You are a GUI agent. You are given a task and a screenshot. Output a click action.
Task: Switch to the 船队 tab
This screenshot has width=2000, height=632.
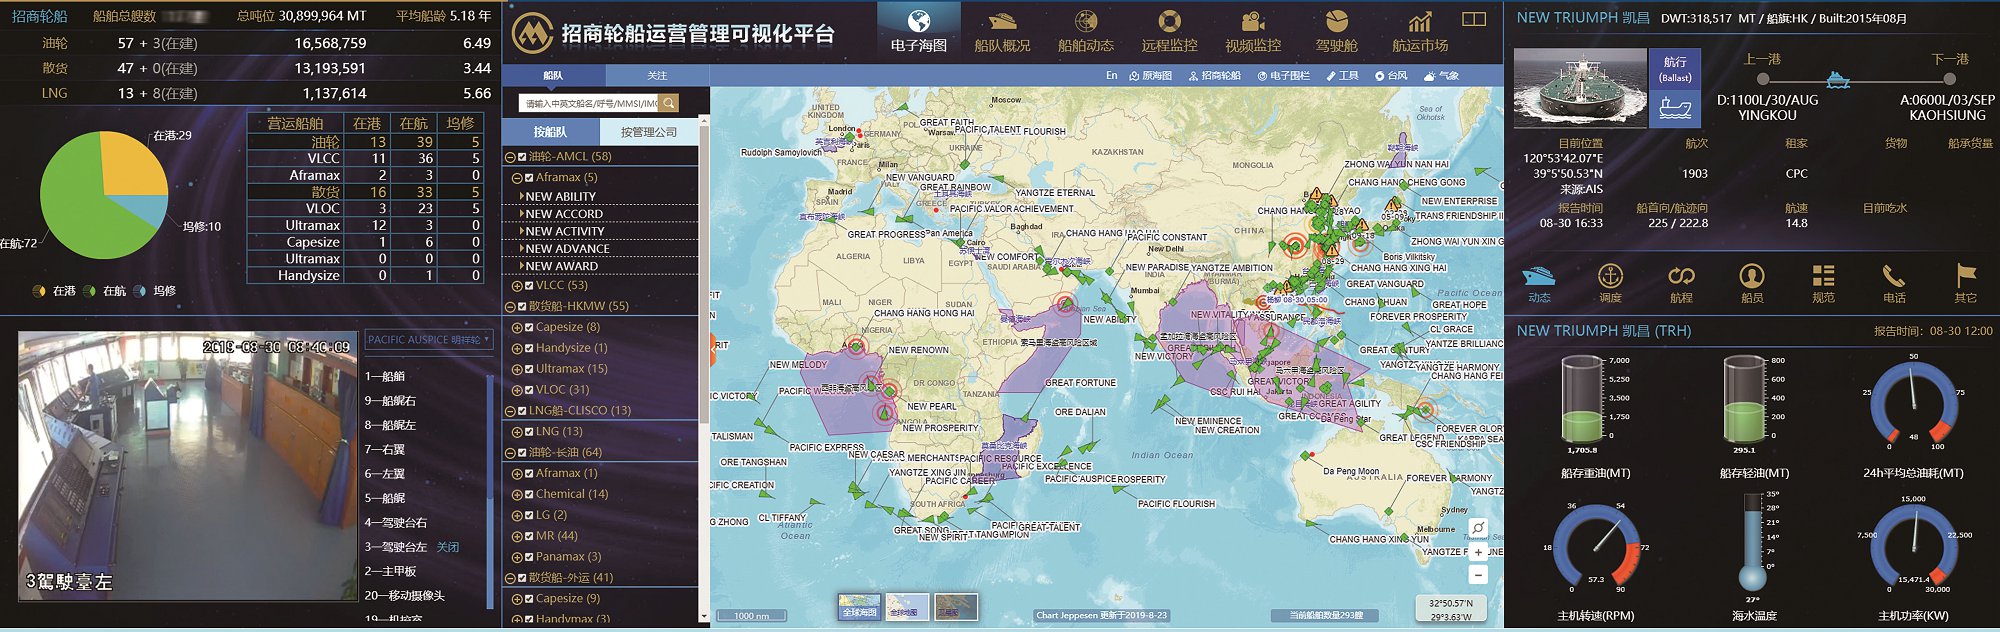[553, 76]
